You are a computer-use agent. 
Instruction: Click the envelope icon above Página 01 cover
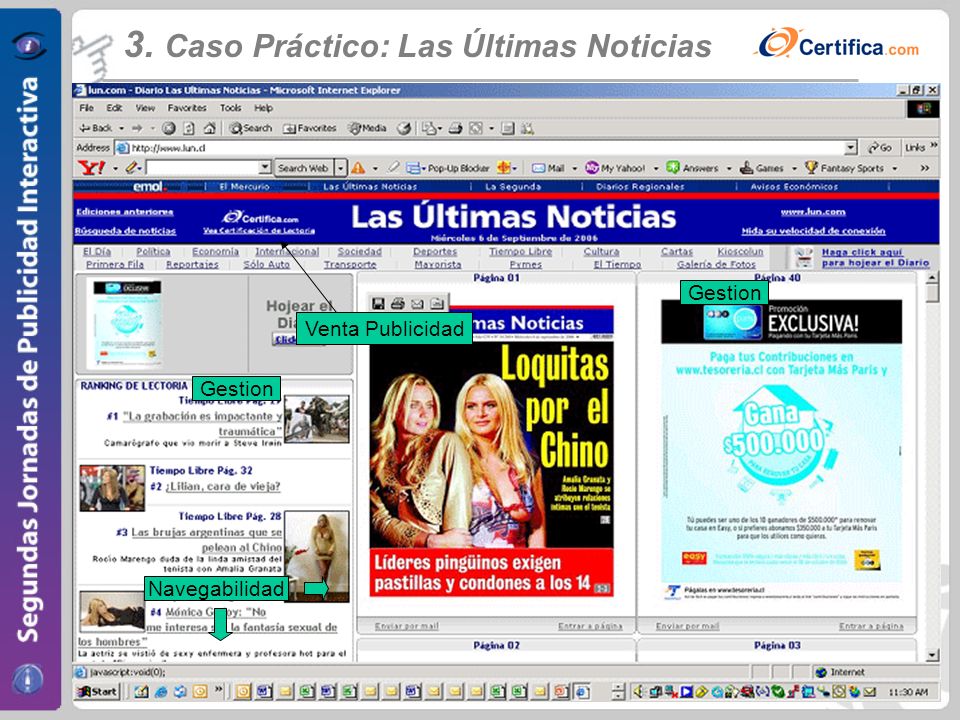coord(417,303)
